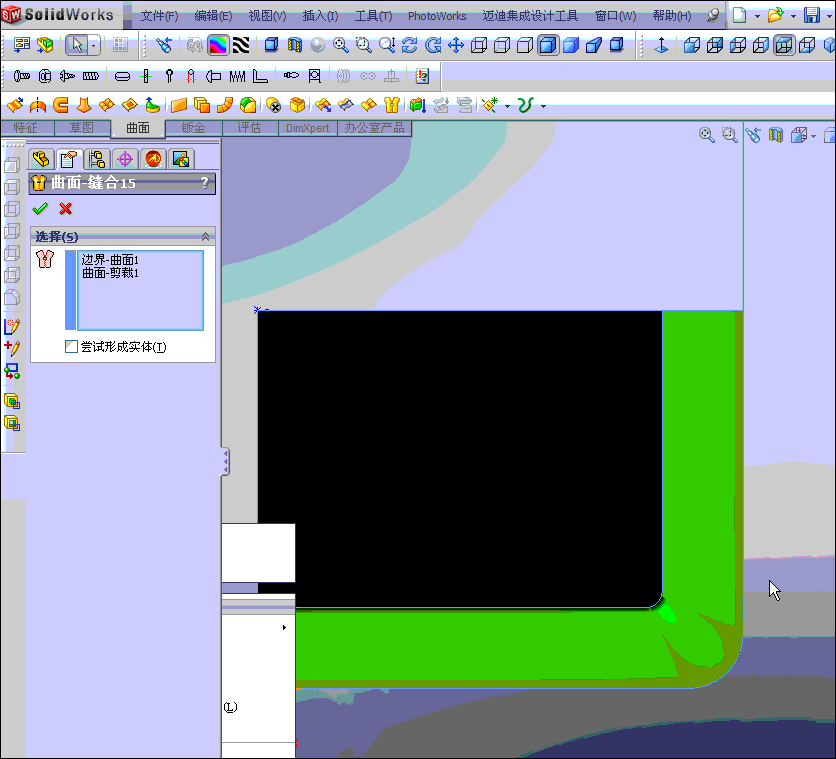
Task: Open the New document dropdown arrow
Action: click(x=757, y=16)
